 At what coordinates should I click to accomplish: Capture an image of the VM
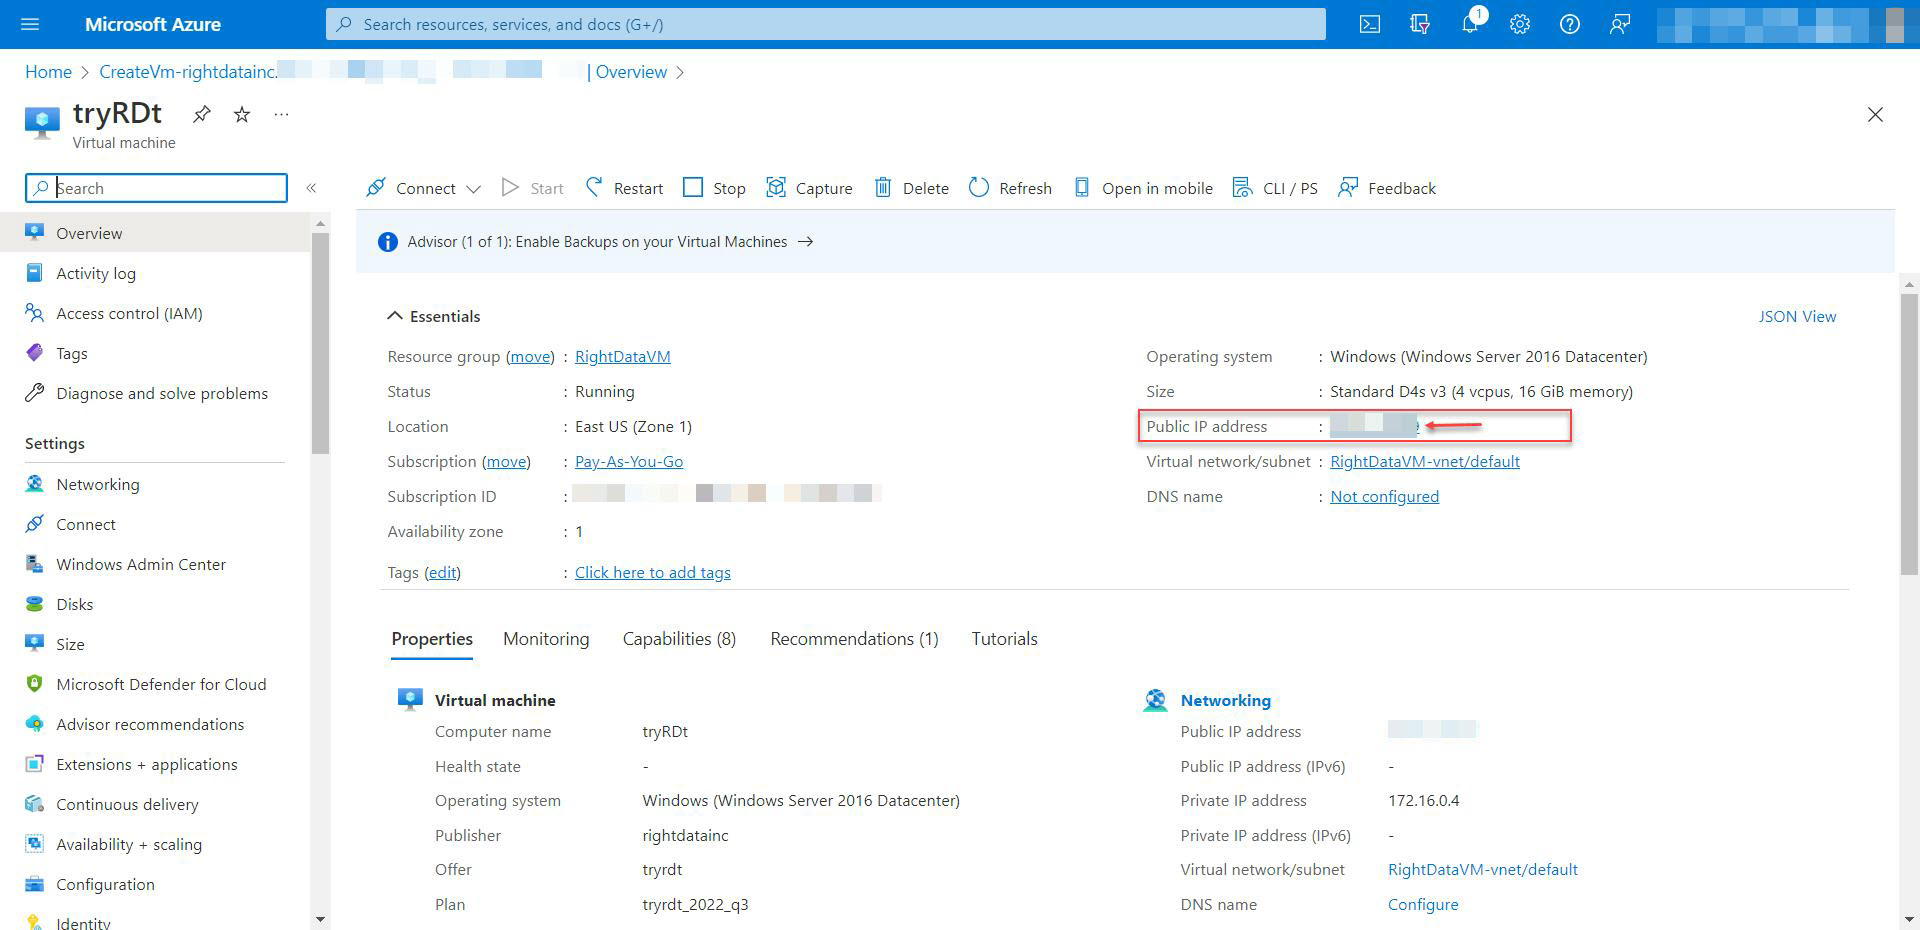point(810,188)
